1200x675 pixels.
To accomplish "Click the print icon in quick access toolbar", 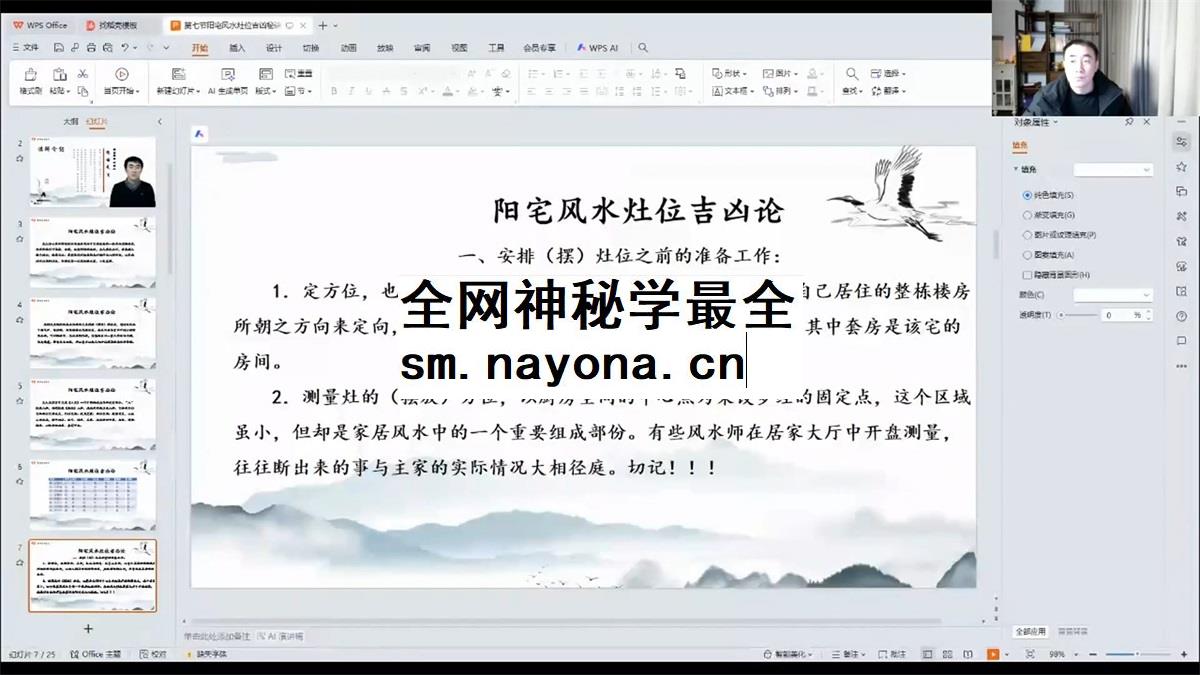I will [x=91, y=47].
